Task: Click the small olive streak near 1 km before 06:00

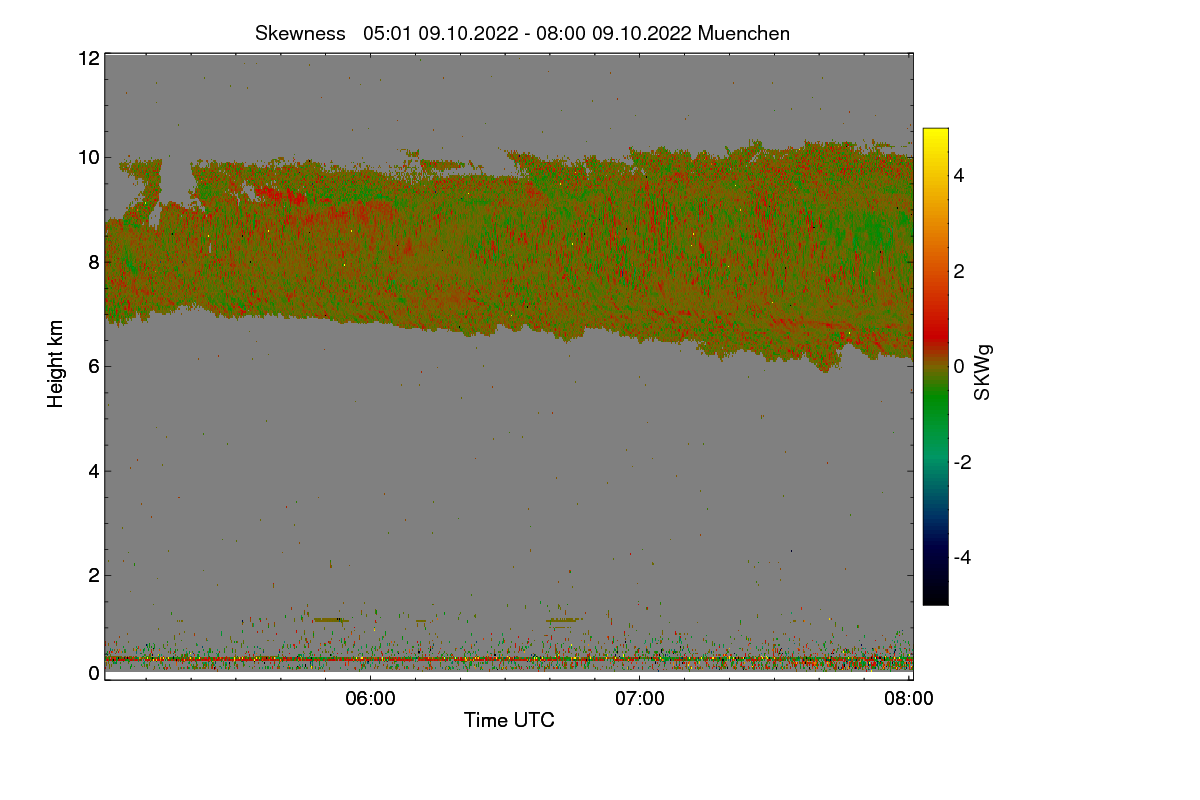Action: click(x=331, y=620)
